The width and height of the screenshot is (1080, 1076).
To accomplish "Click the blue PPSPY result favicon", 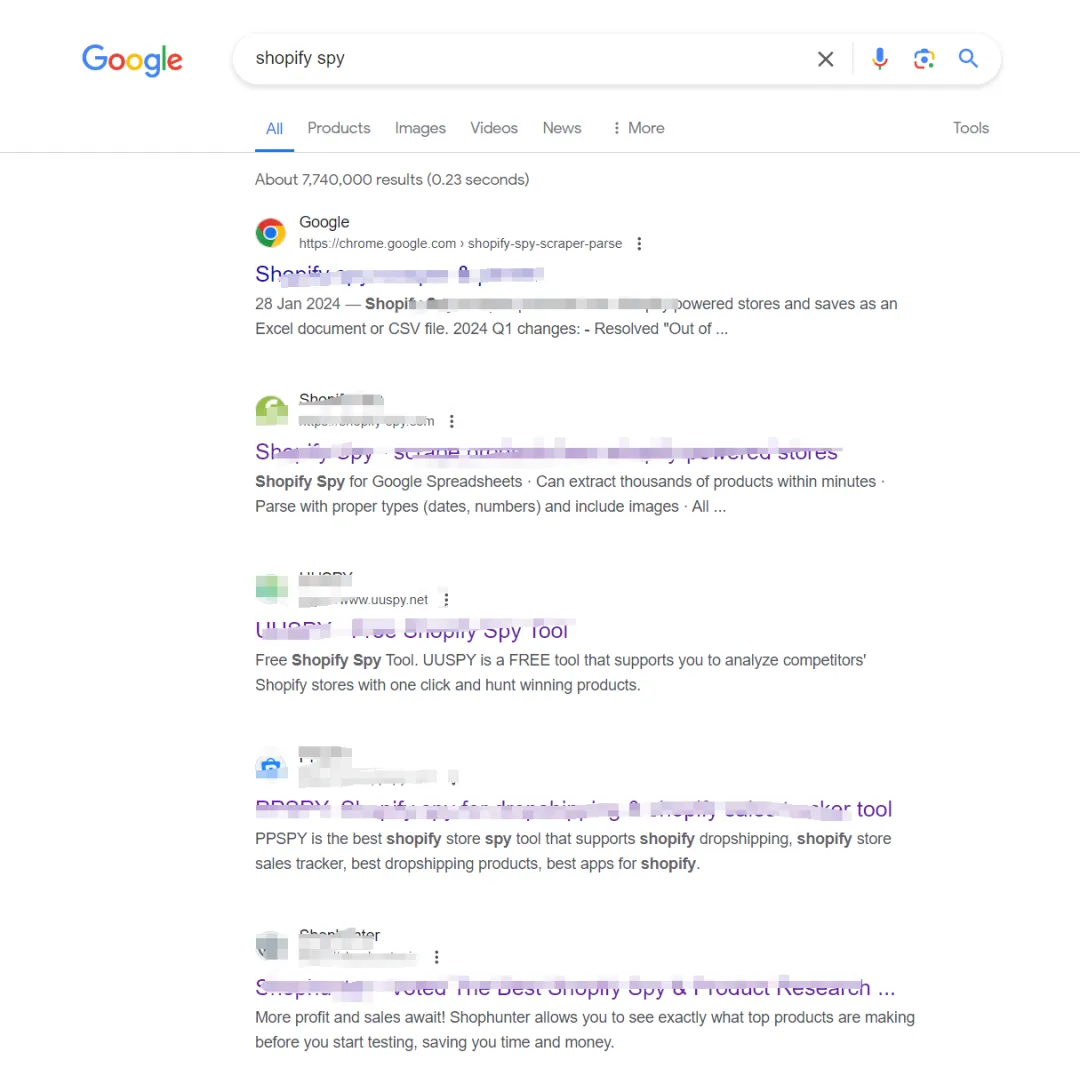I will 271,767.
